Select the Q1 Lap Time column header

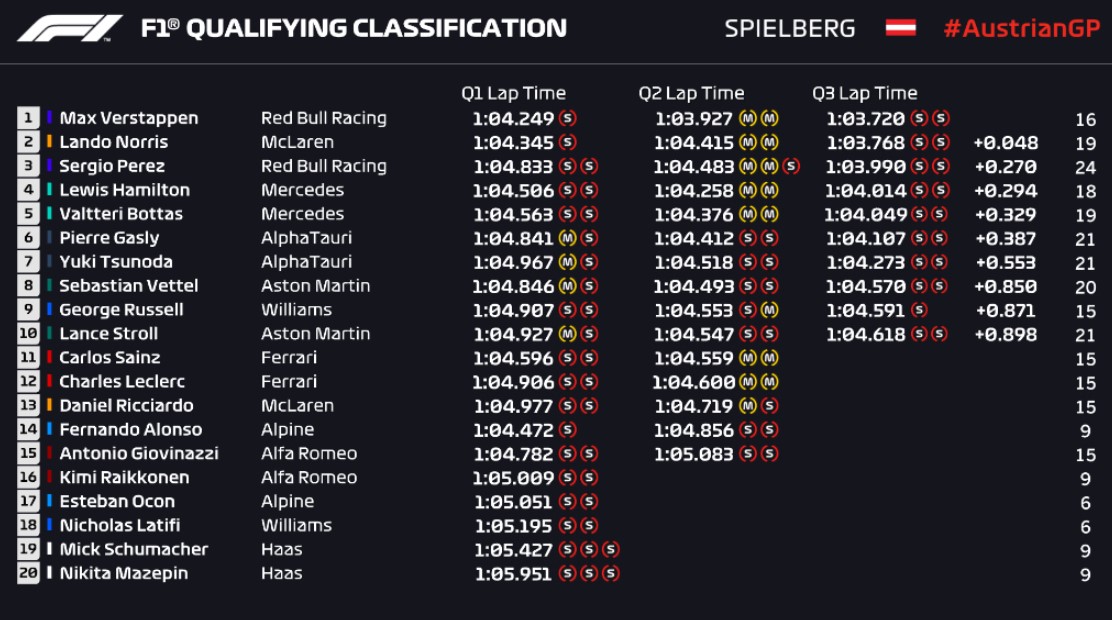513,93
